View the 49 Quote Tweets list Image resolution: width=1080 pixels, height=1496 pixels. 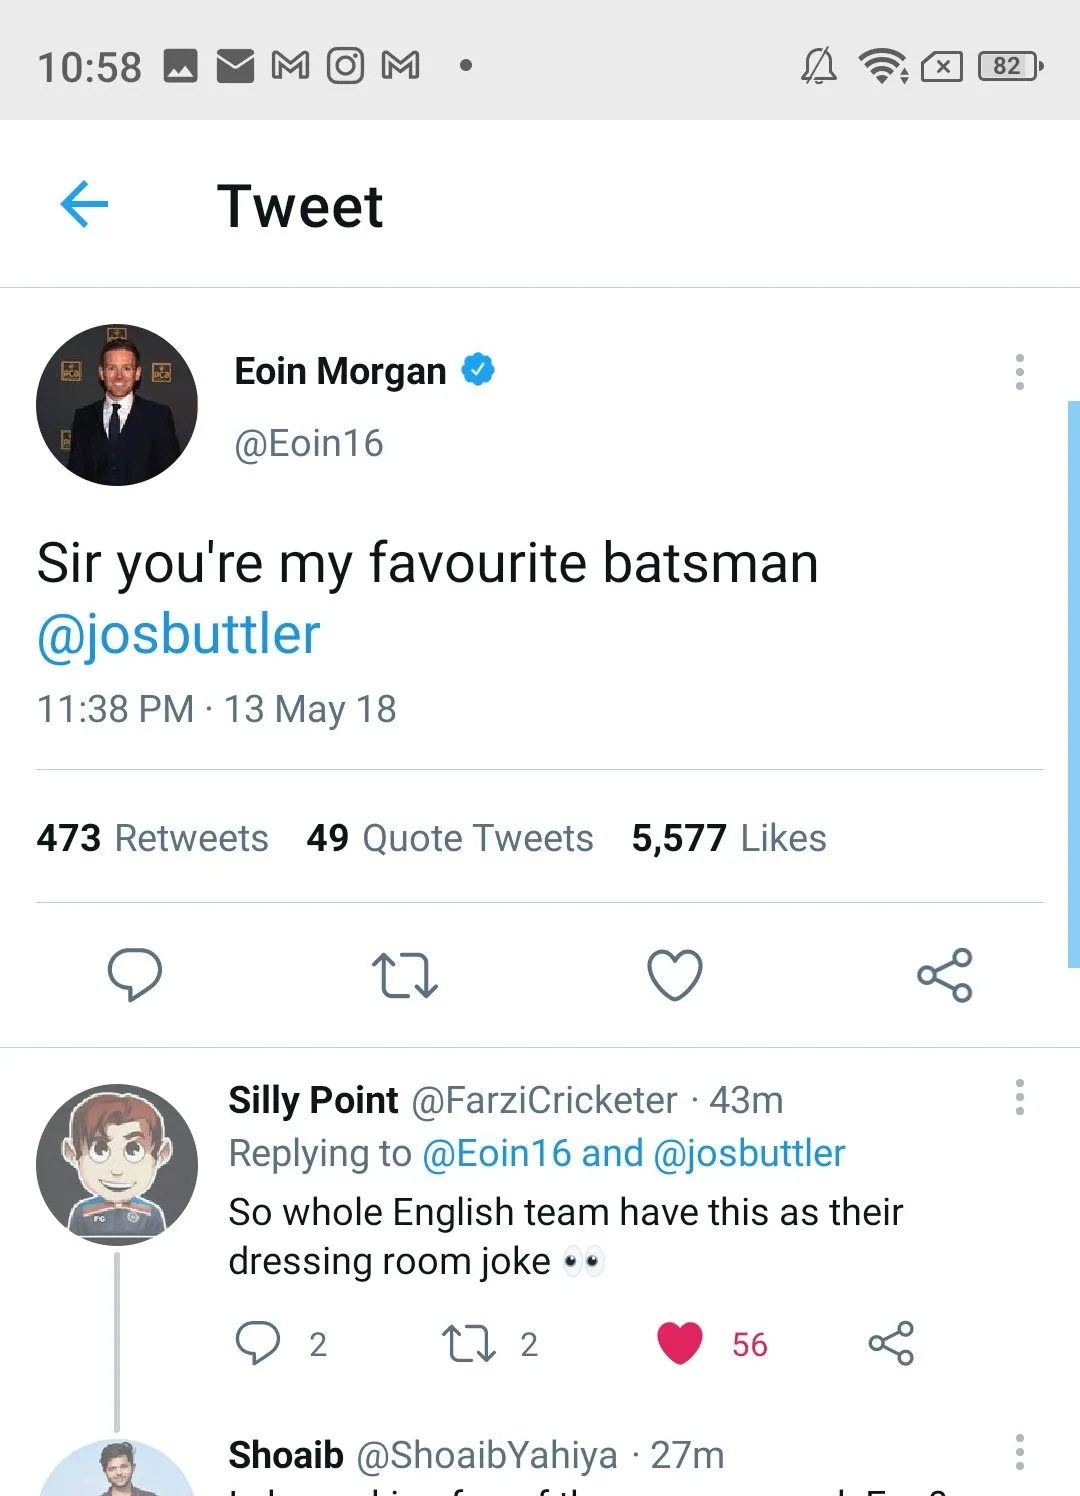pyautogui.click(x=450, y=838)
